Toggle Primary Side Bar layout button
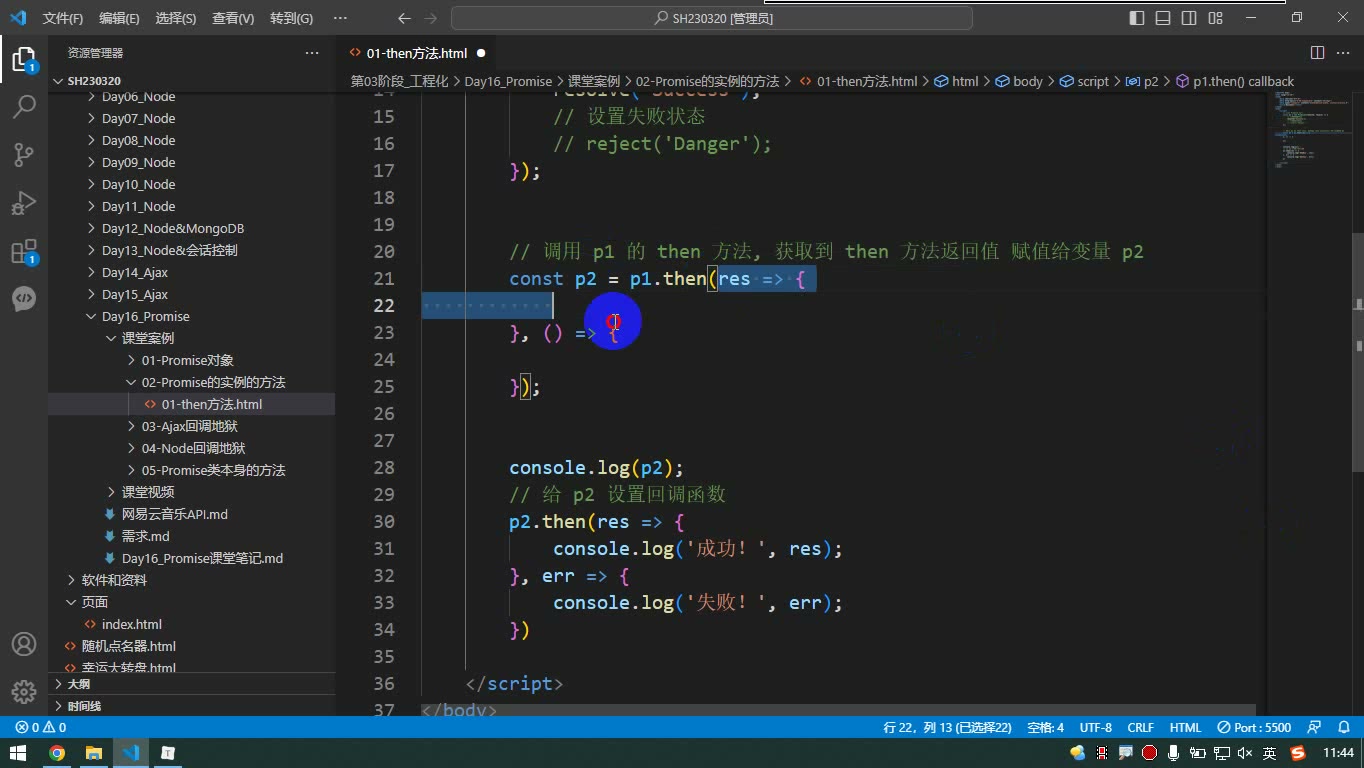 (x=1137, y=18)
